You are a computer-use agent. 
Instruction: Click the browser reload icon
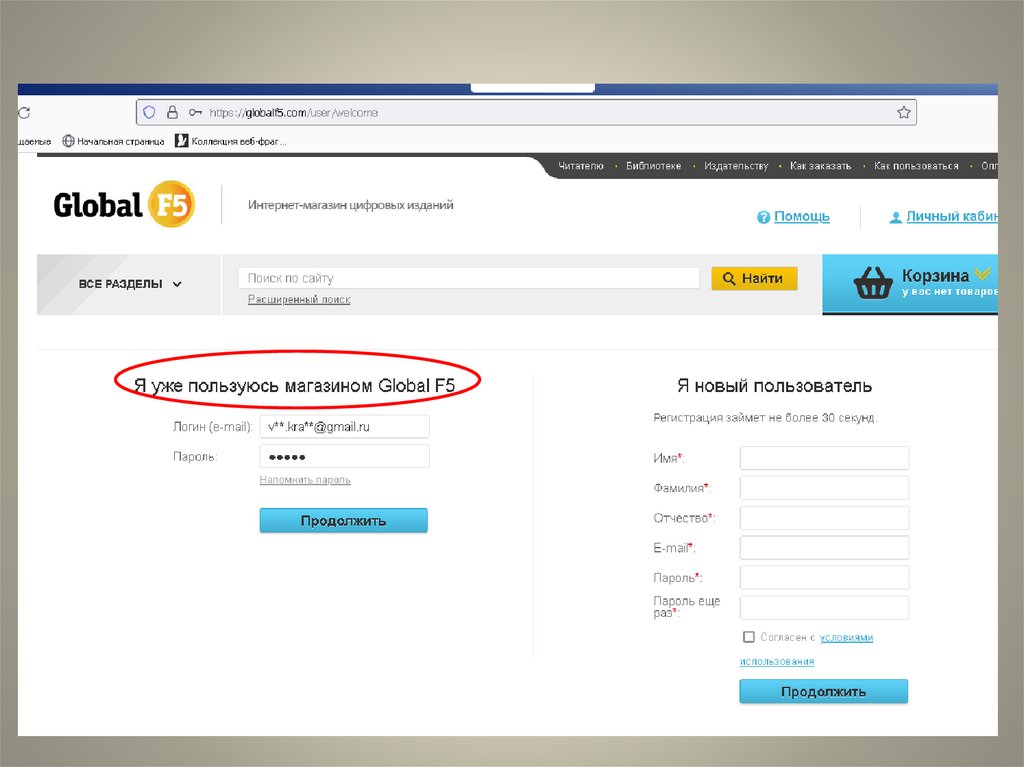click(x=24, y=112)
